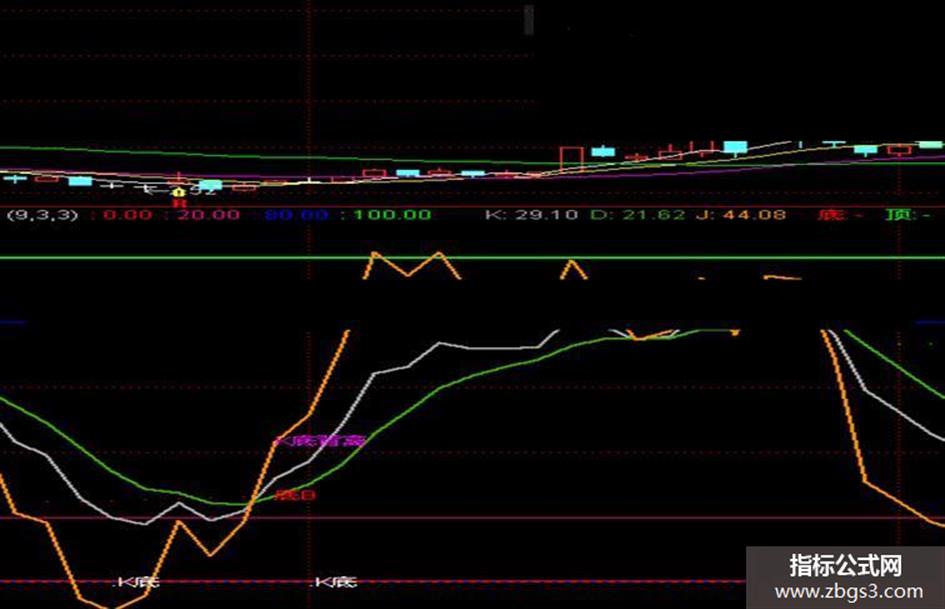
Task: Click the blue 80.00 level value
Action: (297, 215)
